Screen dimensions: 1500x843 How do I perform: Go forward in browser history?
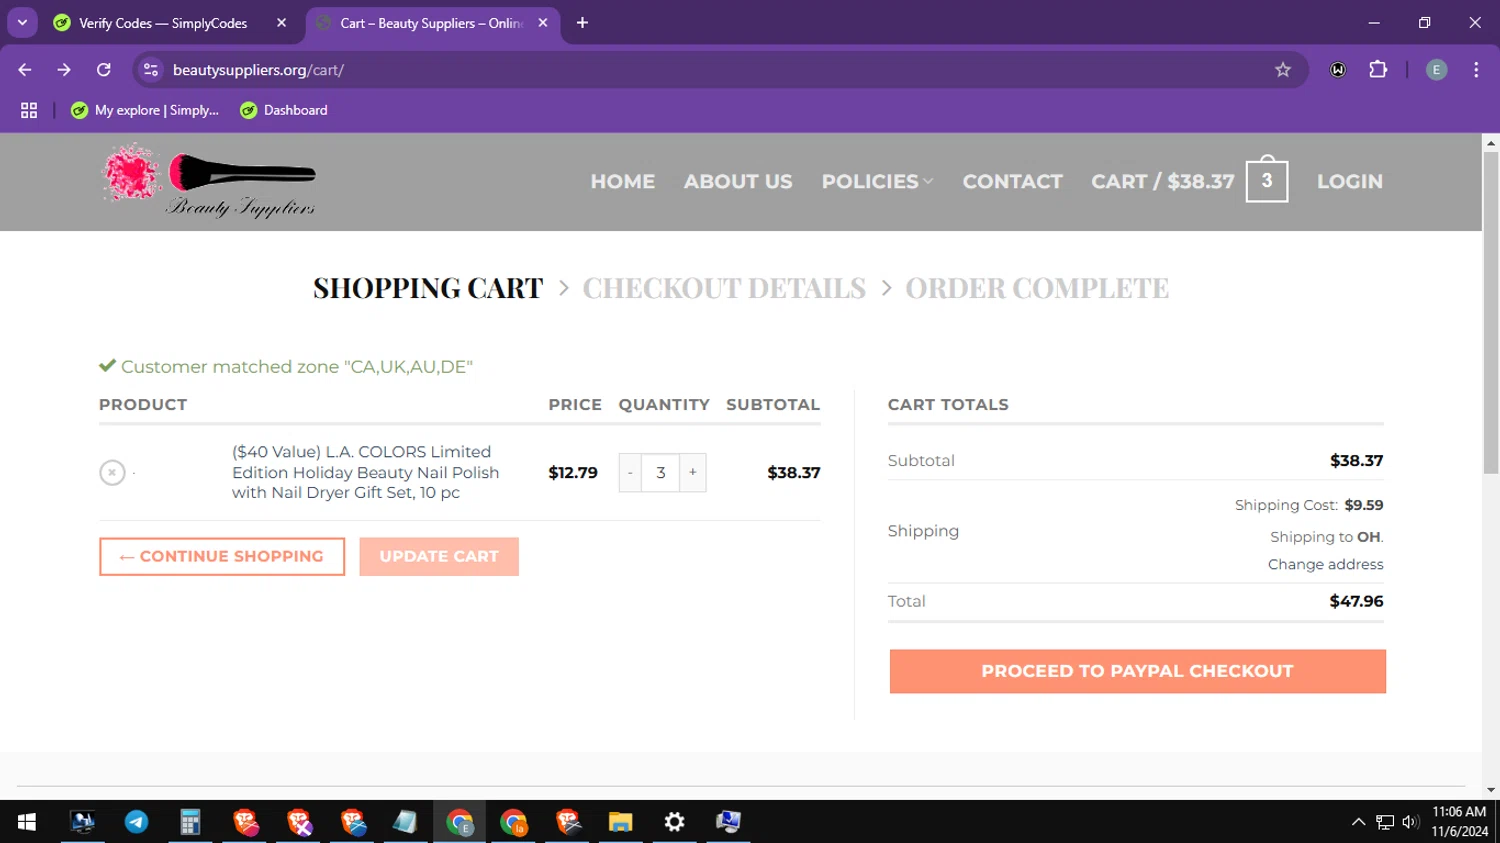64,70
